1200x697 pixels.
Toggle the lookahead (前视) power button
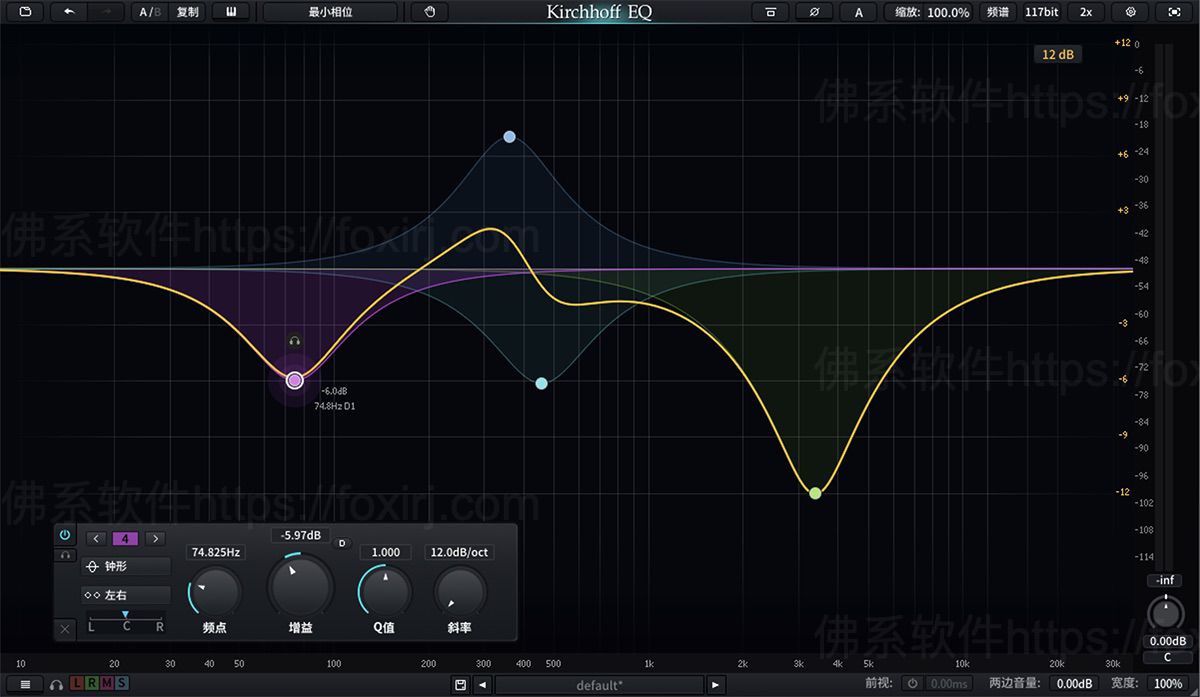click(912, 684)
